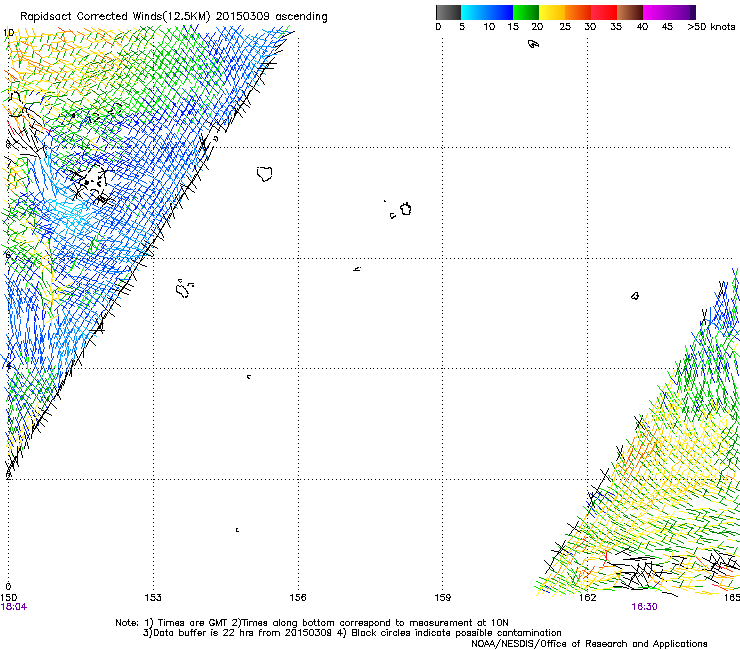Click the '20' legend tick label
Viewport: 740px width, 650px height.
pyautogui.click(x=537, y=27)
